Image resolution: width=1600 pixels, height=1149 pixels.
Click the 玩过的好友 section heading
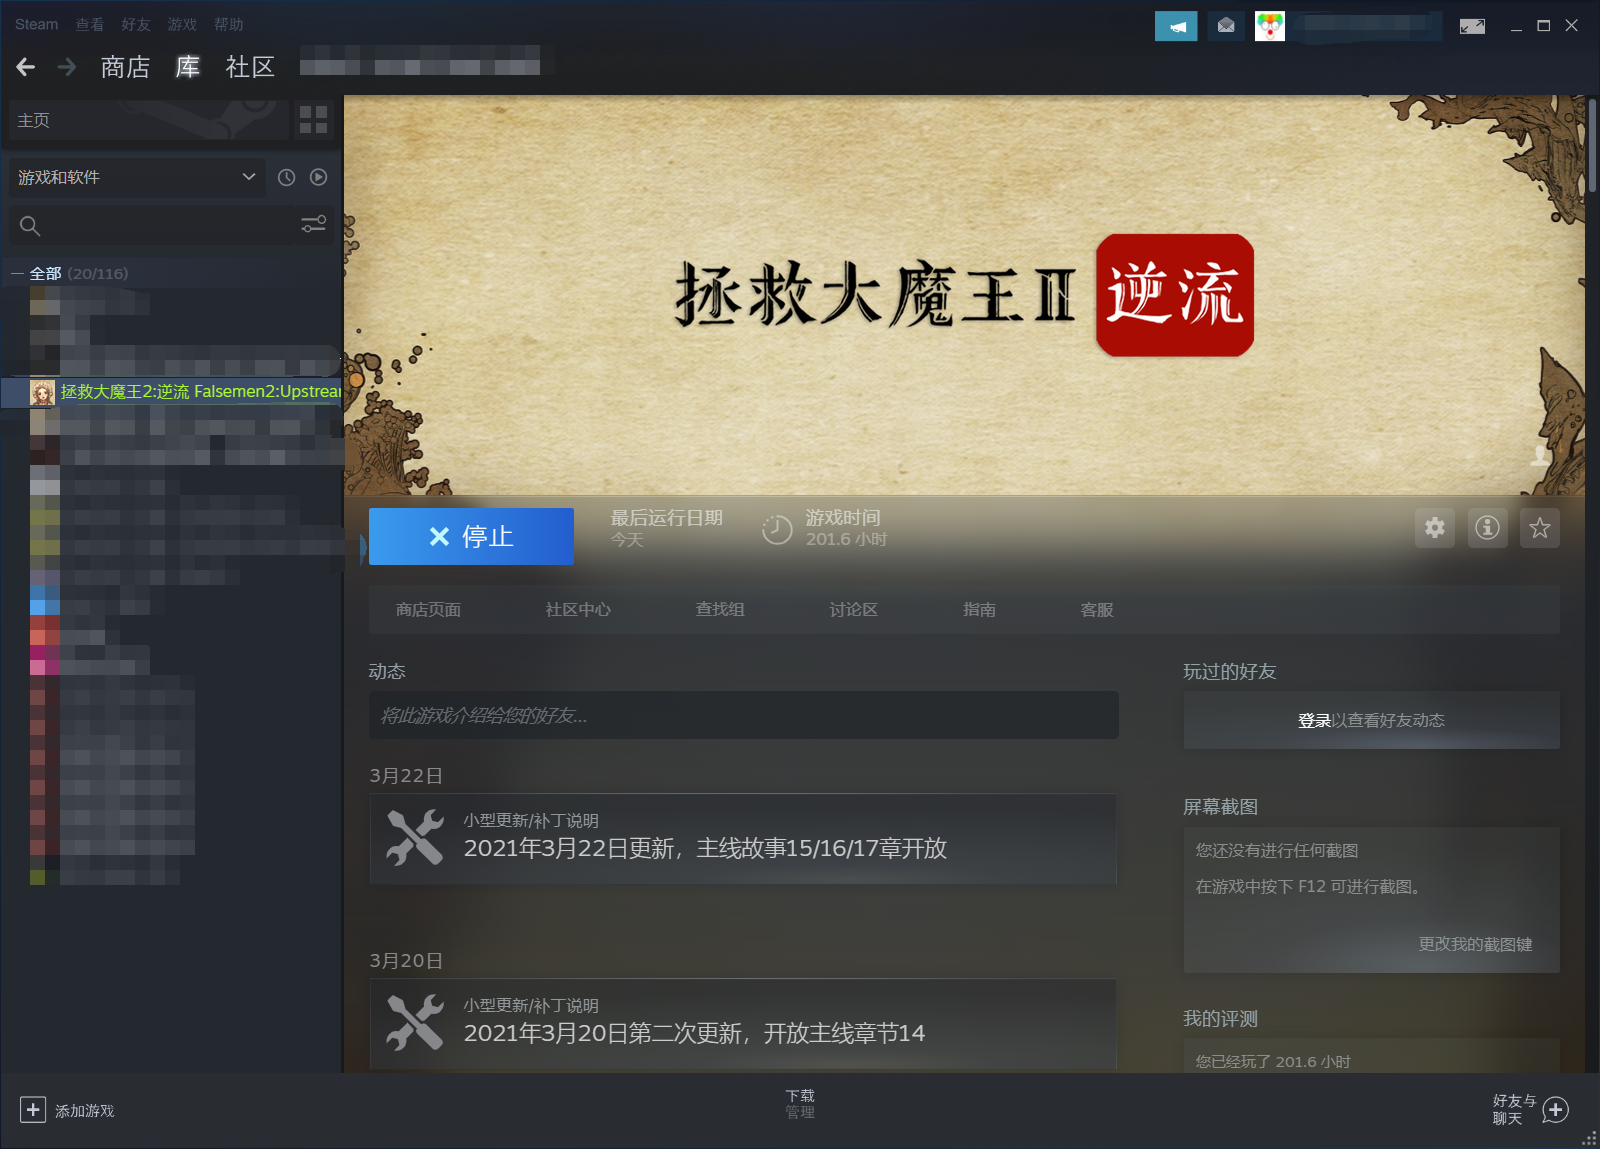1230,672
